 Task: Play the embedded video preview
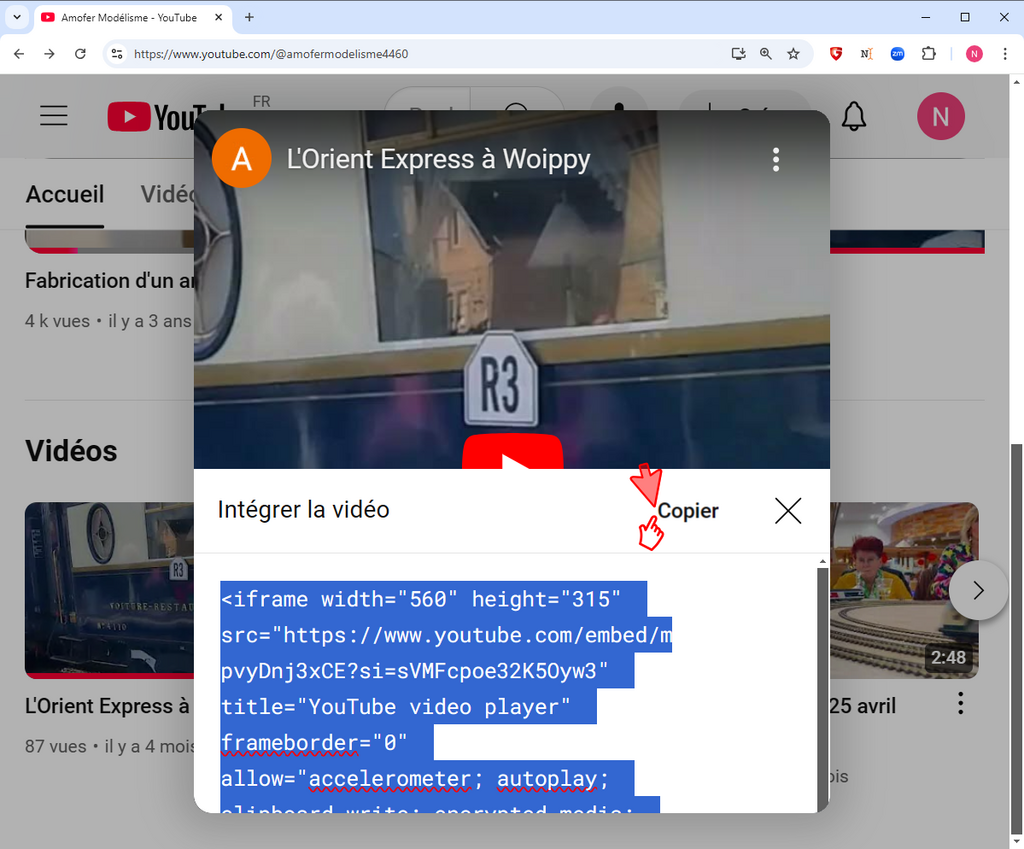(x=513, y=451)
